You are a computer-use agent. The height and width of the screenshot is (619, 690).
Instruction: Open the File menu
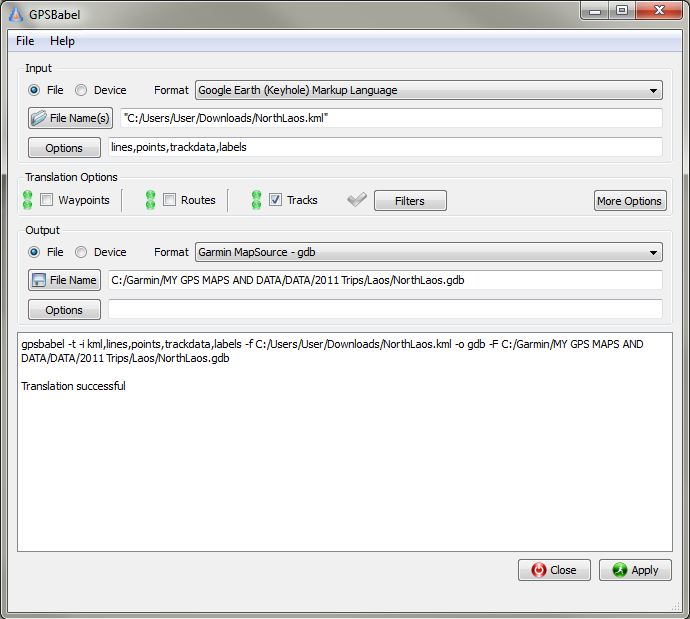click(x=25, y=41)
